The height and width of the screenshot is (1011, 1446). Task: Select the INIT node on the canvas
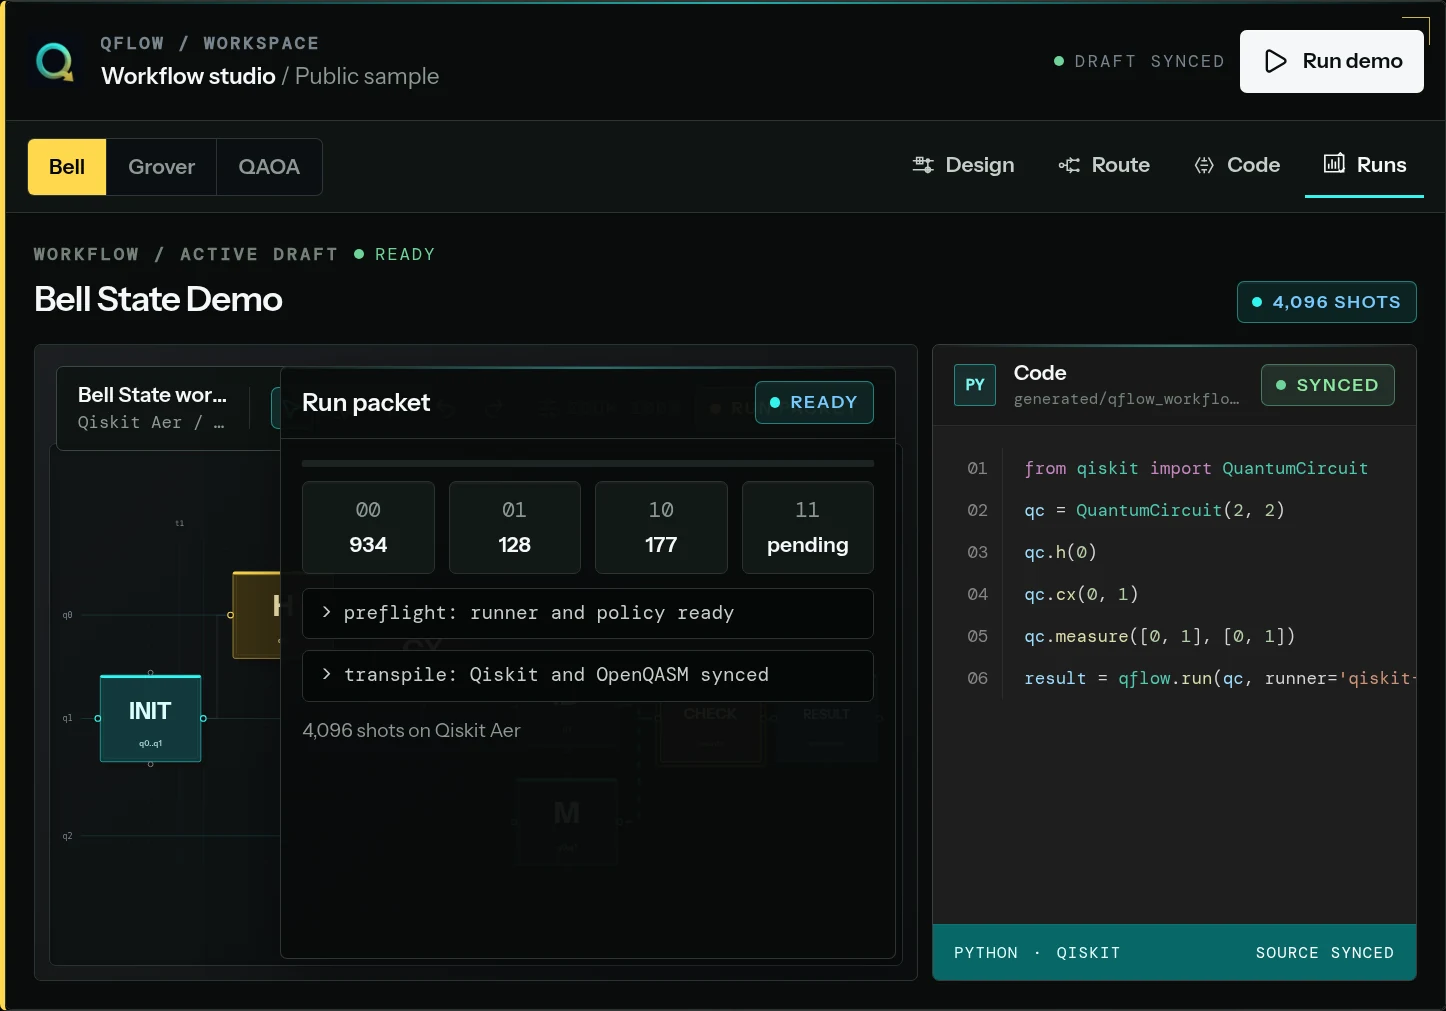click(150, 719)
